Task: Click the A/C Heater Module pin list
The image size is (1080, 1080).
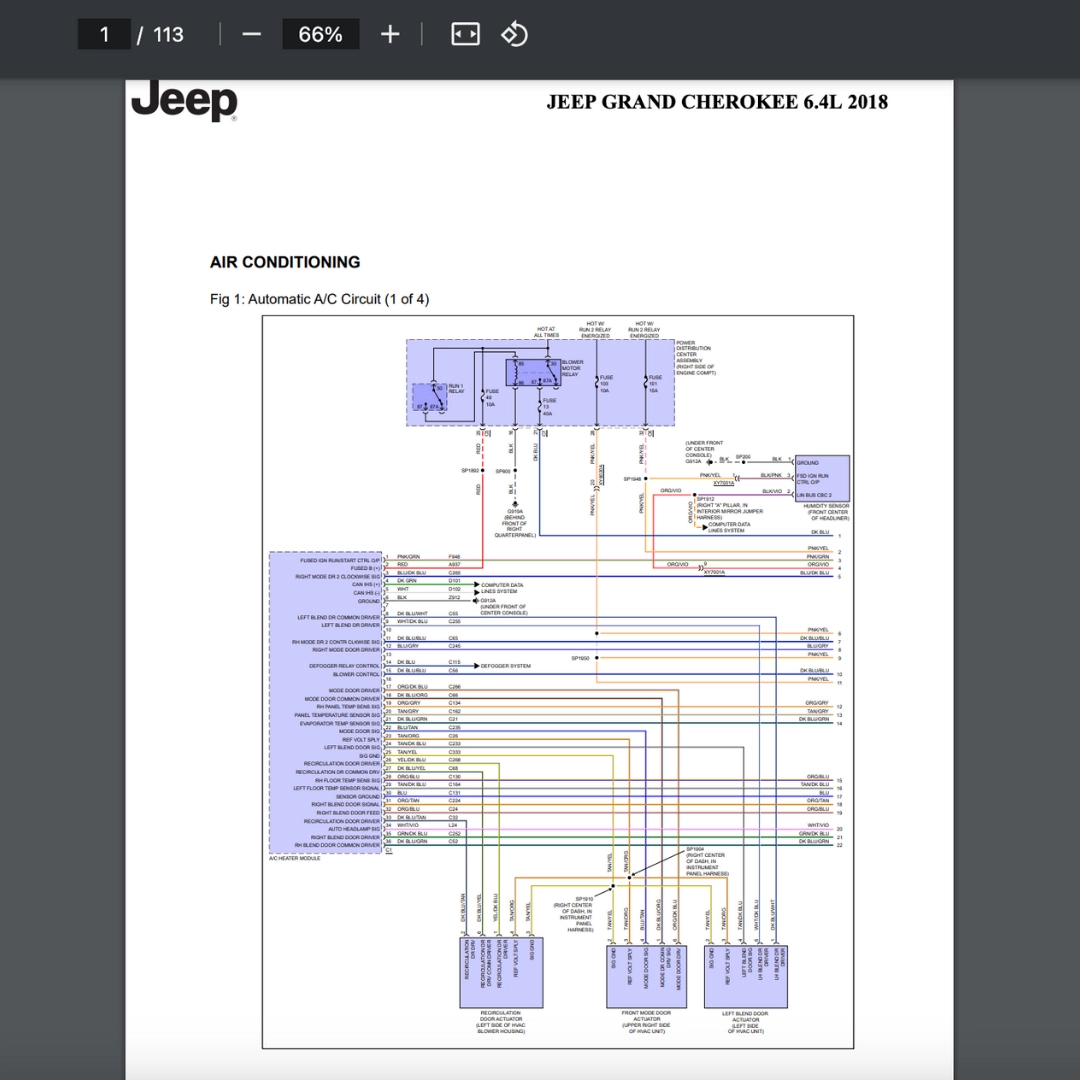Action: point(326,700)
